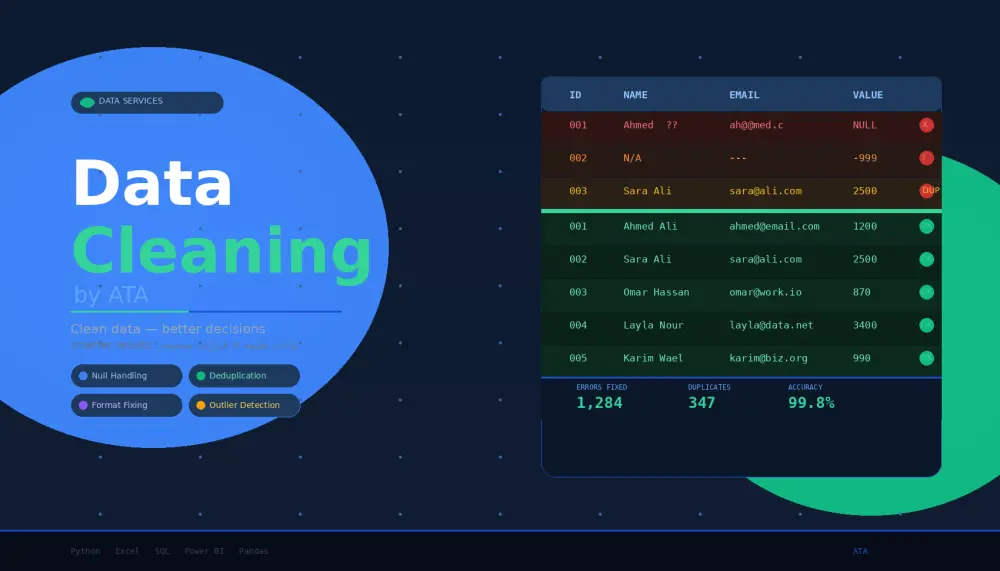Select the Deduplication pill label

tap(238, 376)
